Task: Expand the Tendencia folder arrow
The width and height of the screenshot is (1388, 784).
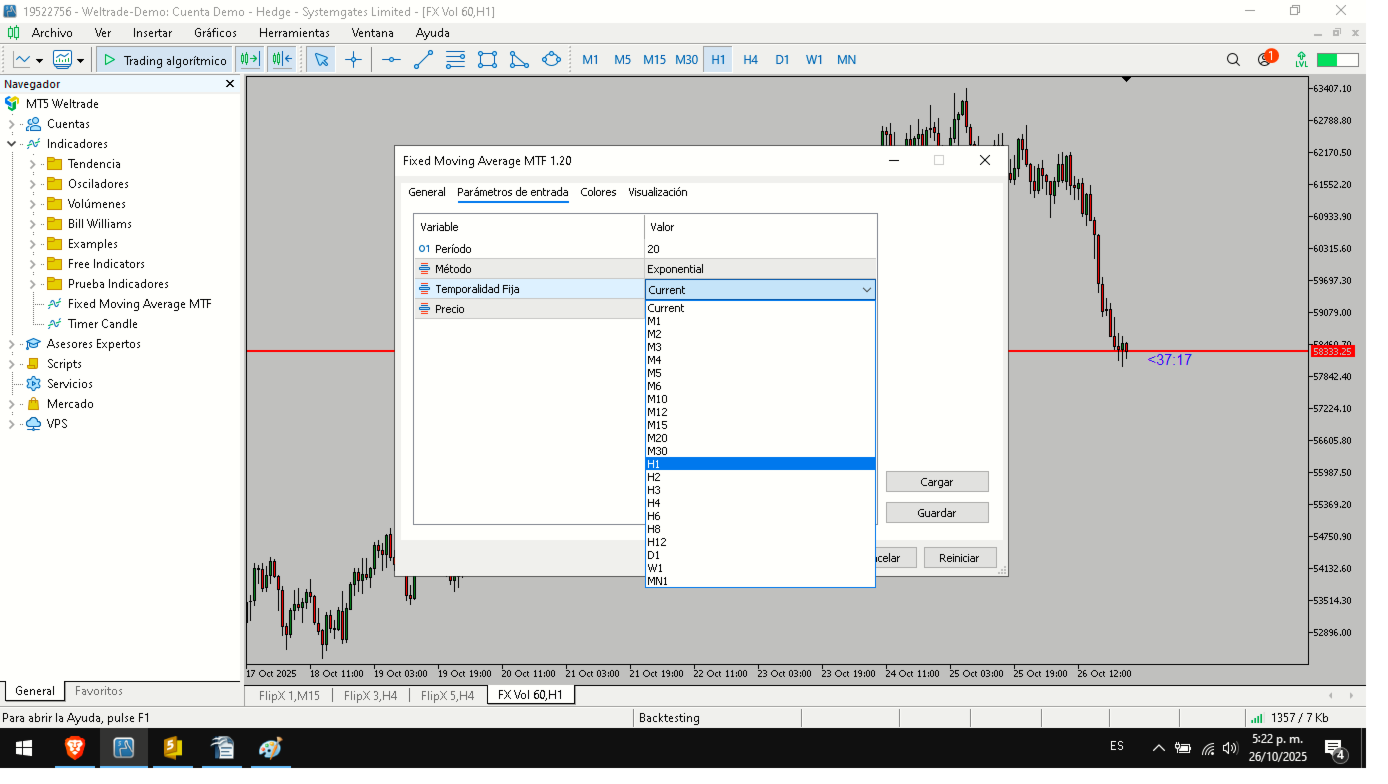Action: coord(33,164)
